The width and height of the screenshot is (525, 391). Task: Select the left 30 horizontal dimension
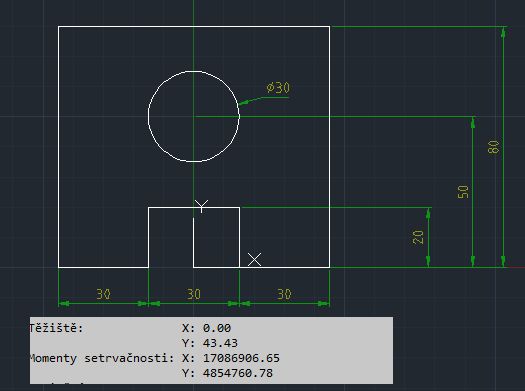coord(103,294)
